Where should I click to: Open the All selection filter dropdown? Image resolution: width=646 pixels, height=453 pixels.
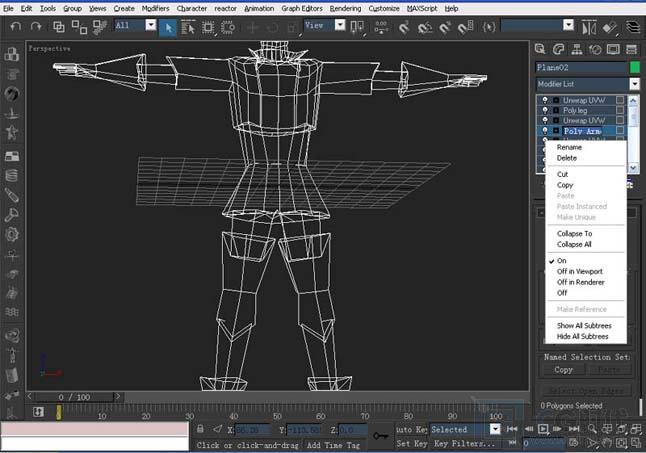[x=151, y=26]
